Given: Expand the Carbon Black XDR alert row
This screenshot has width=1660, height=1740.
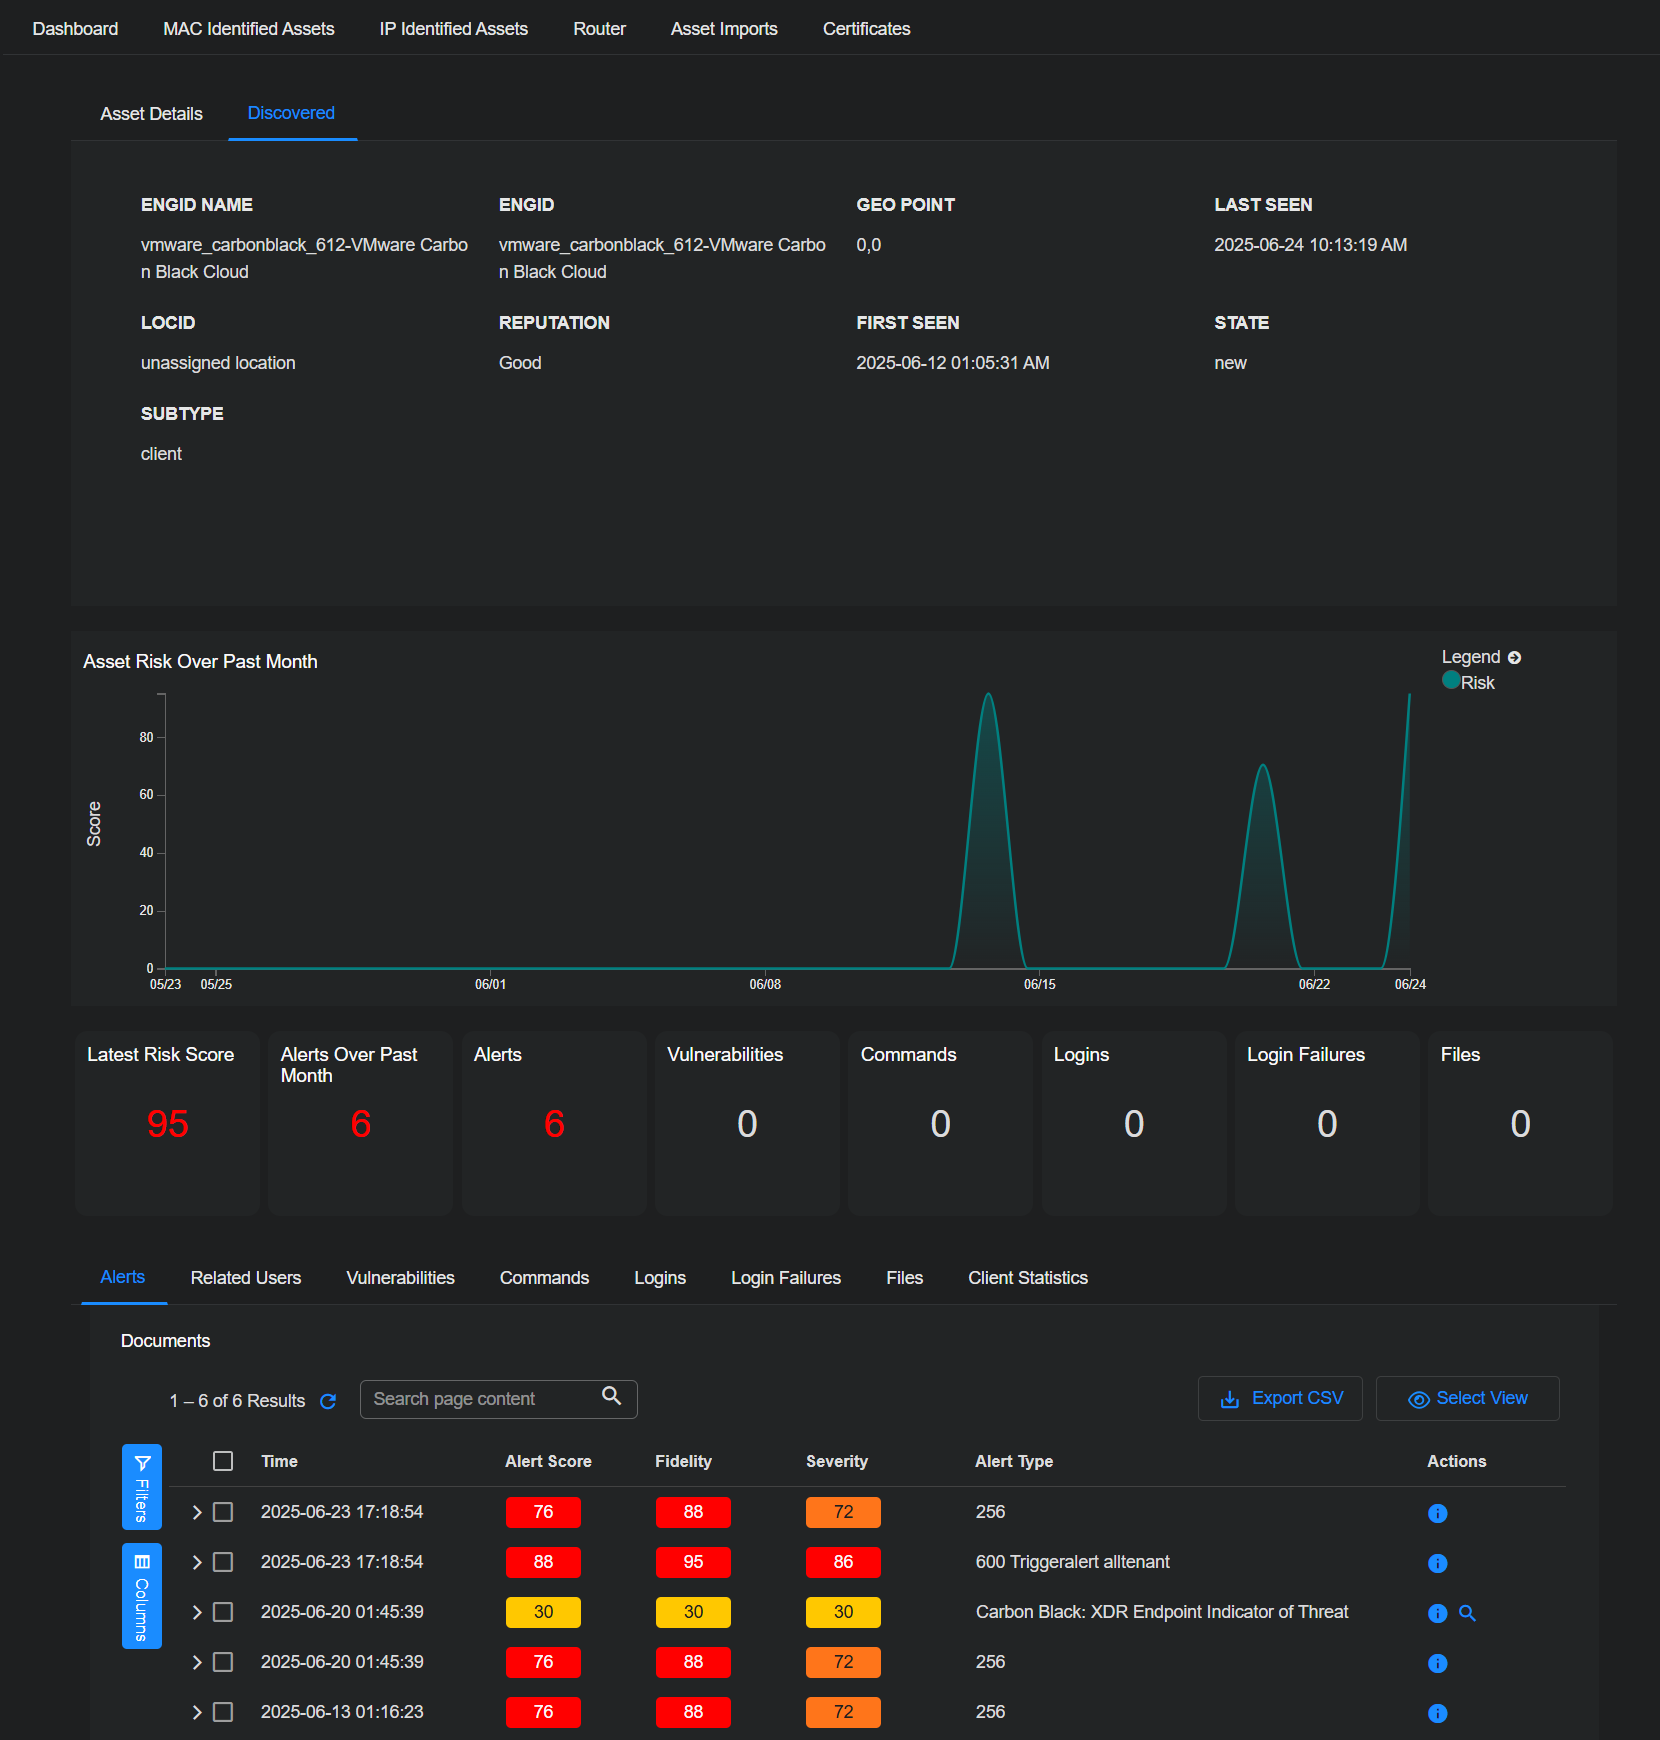Looking at the screenshot, I should pyautogui.click(x=197, y=1612).
